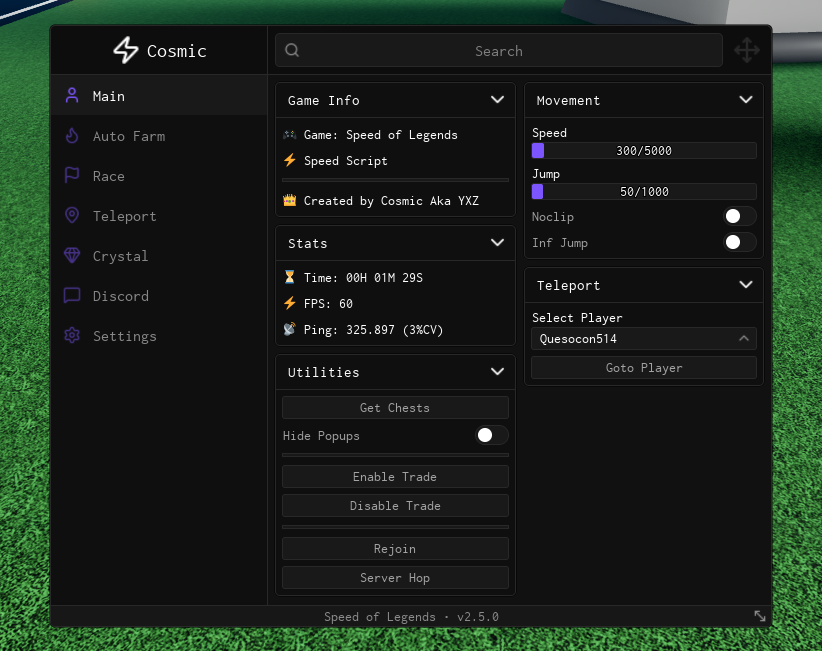Image resolution: width=822 pixels, height=651 pixels.
Task: Open the Settings tab
Action: pyautogui.click(x=159, y=335)
